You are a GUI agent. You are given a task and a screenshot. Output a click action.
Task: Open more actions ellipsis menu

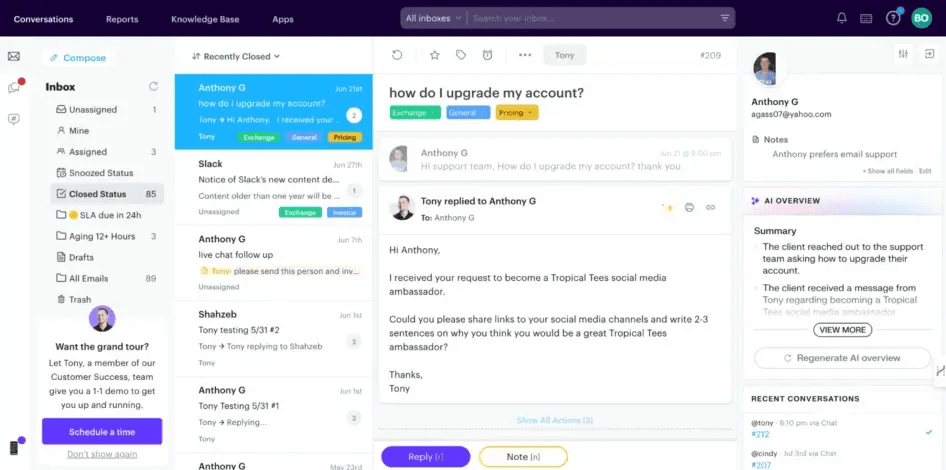tap(525, 55)
